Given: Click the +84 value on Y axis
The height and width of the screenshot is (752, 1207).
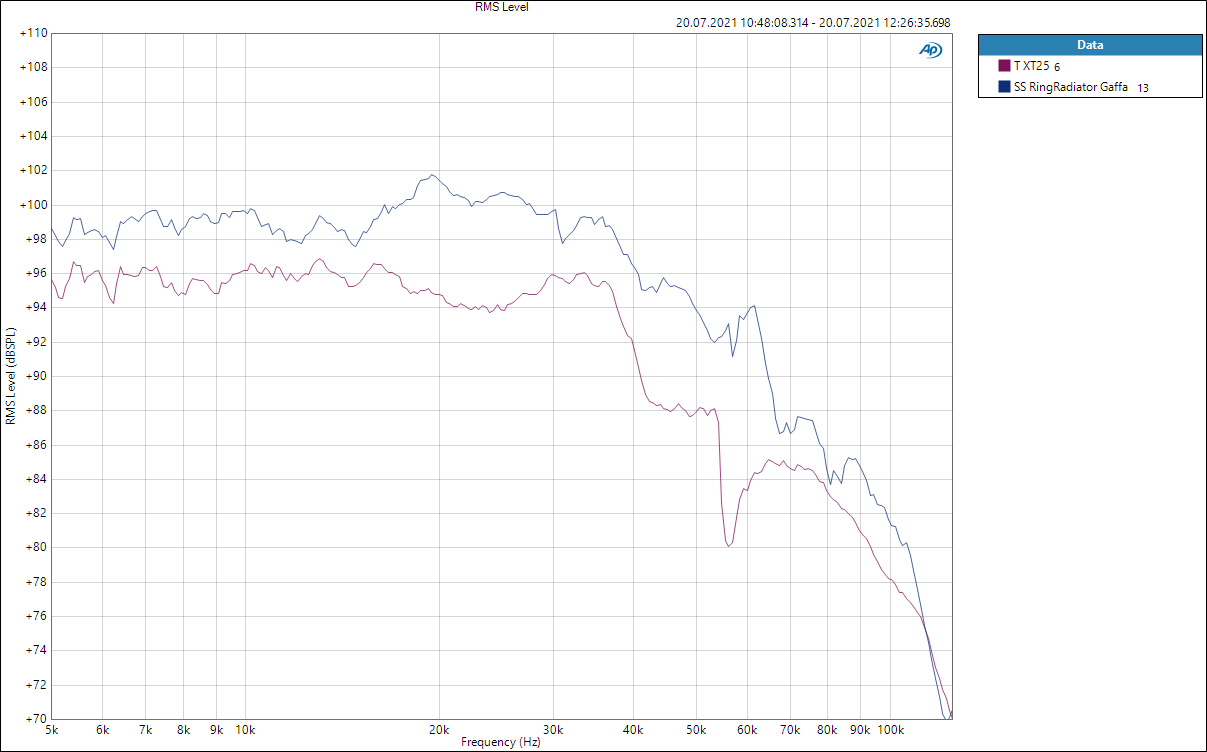Looking at the screenshot, I should pos(36,479).
